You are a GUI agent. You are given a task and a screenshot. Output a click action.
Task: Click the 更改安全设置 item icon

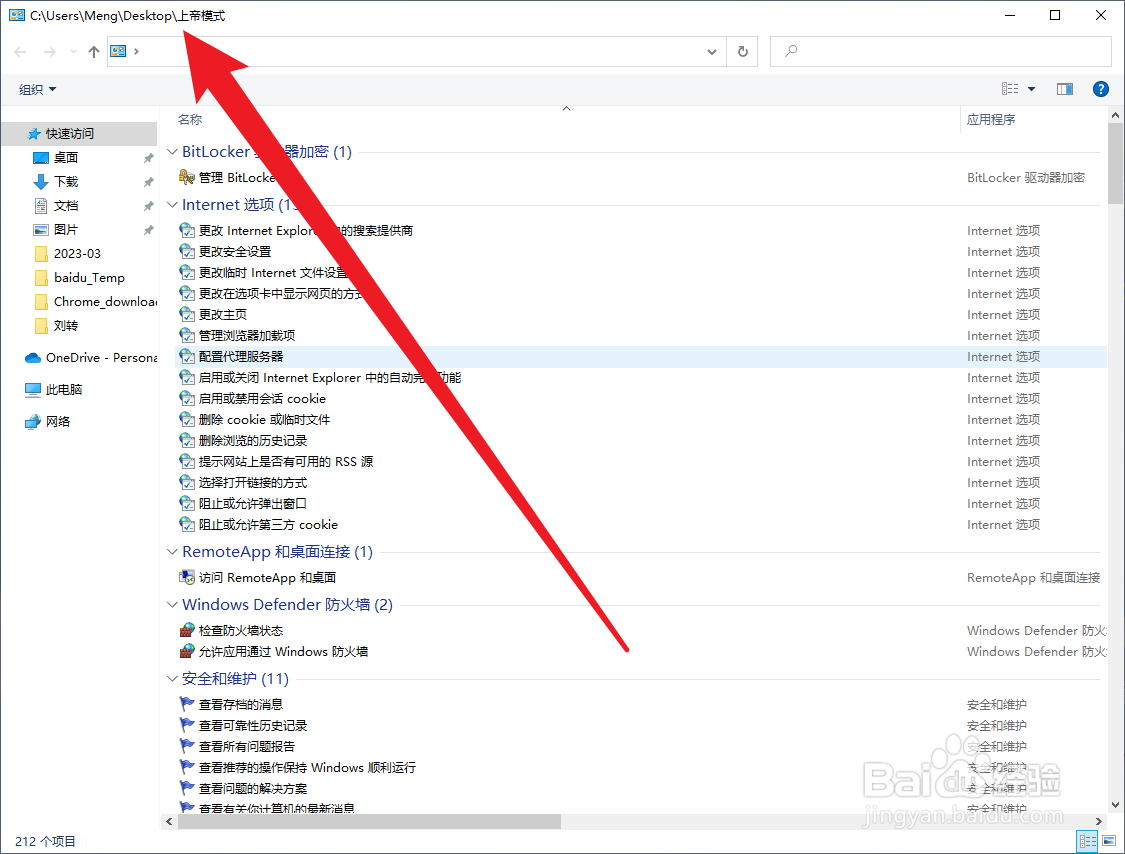pyautogui.click(x=187, y=251)
